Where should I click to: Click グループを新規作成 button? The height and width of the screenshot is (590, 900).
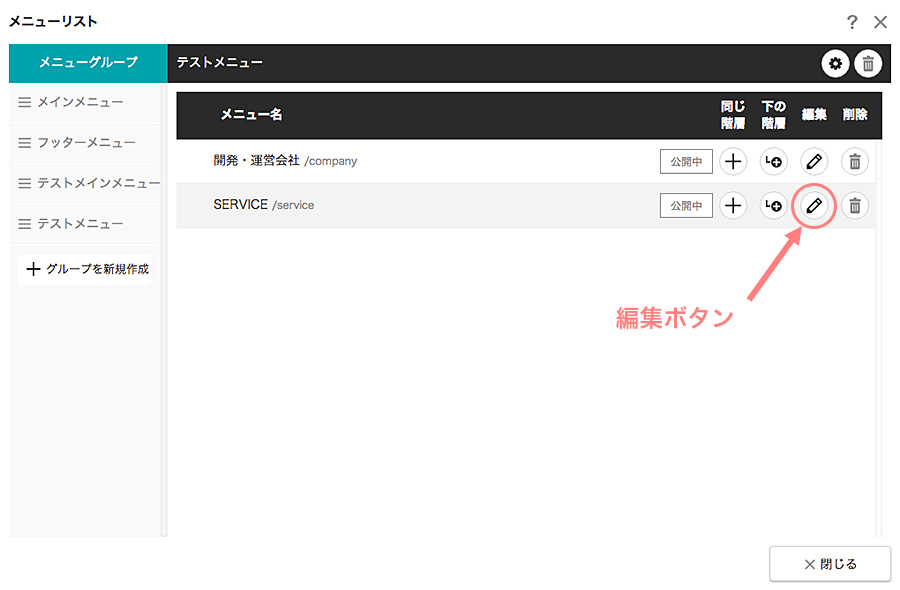[85, 269]
